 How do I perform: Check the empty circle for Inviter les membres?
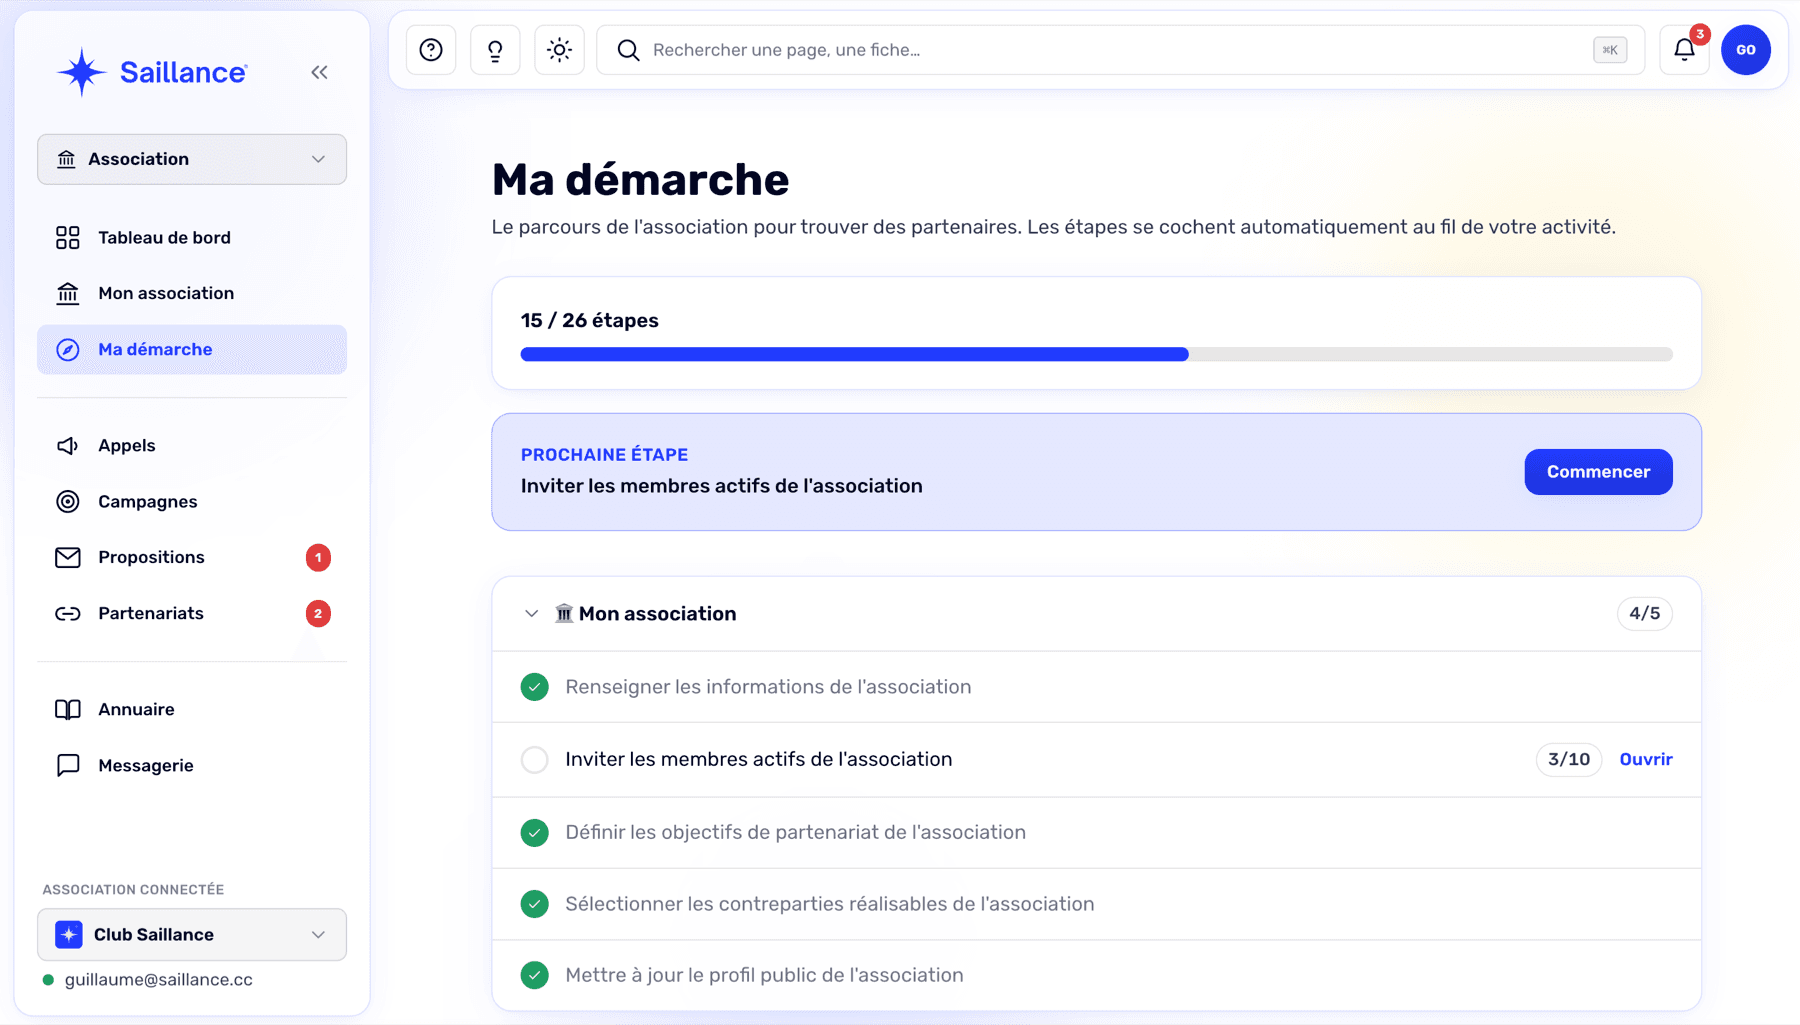pos(535,760)
